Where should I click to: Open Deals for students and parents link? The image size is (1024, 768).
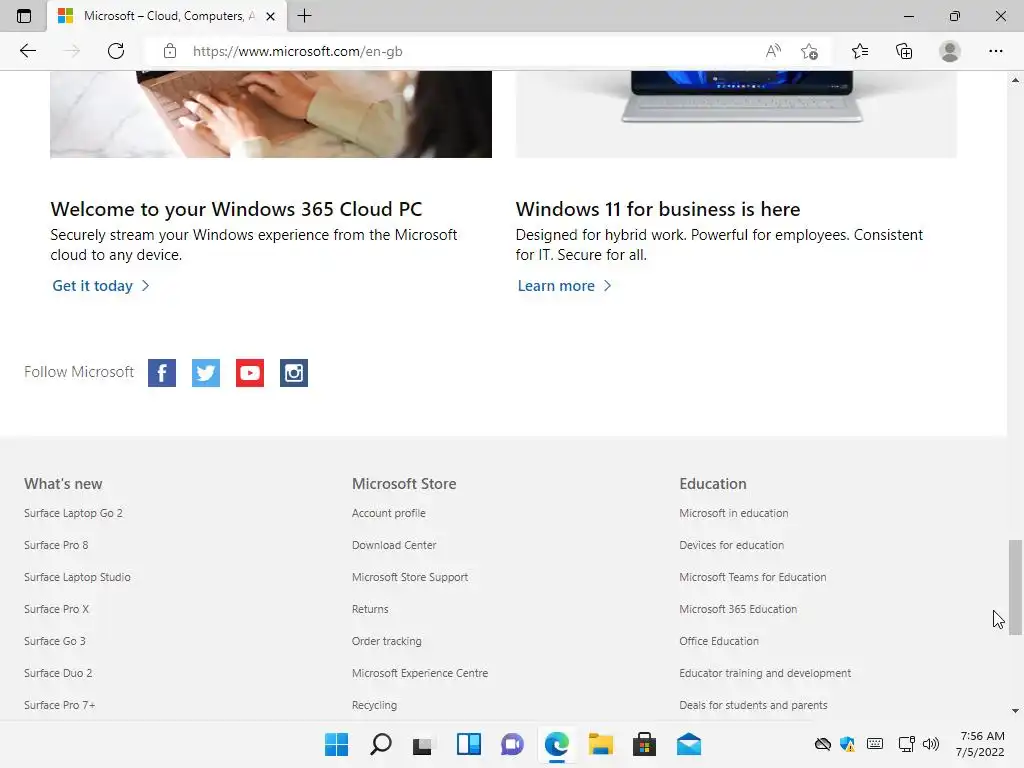(x=753, y=705)
